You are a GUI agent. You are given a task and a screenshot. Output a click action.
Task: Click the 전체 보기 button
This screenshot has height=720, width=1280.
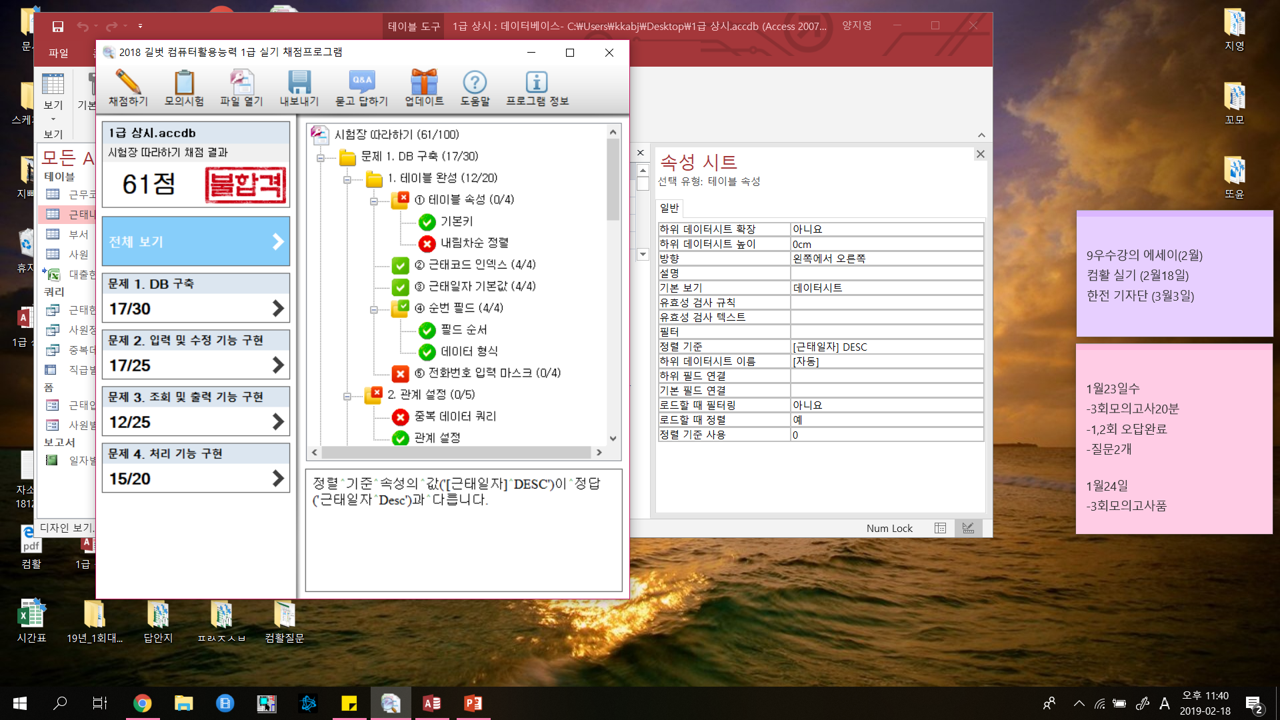point(196,242)
